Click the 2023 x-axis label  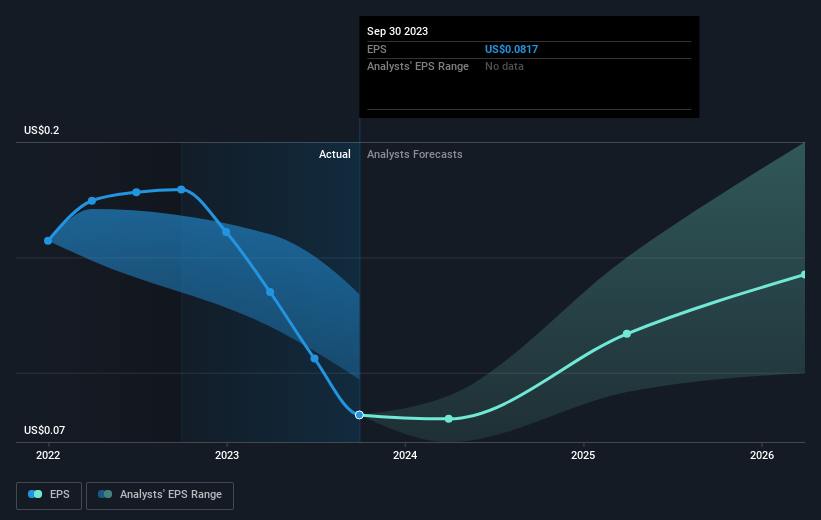[x=227, y=455]
